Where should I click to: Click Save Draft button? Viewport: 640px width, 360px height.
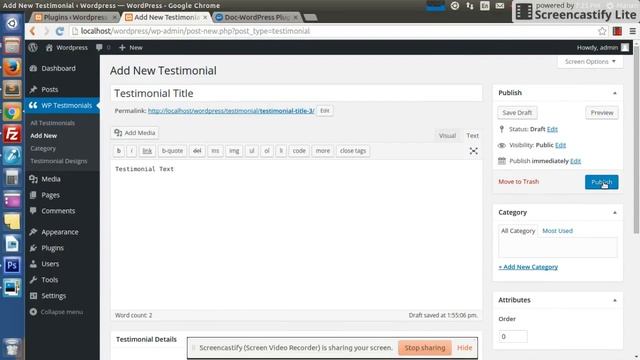[517, 113]
